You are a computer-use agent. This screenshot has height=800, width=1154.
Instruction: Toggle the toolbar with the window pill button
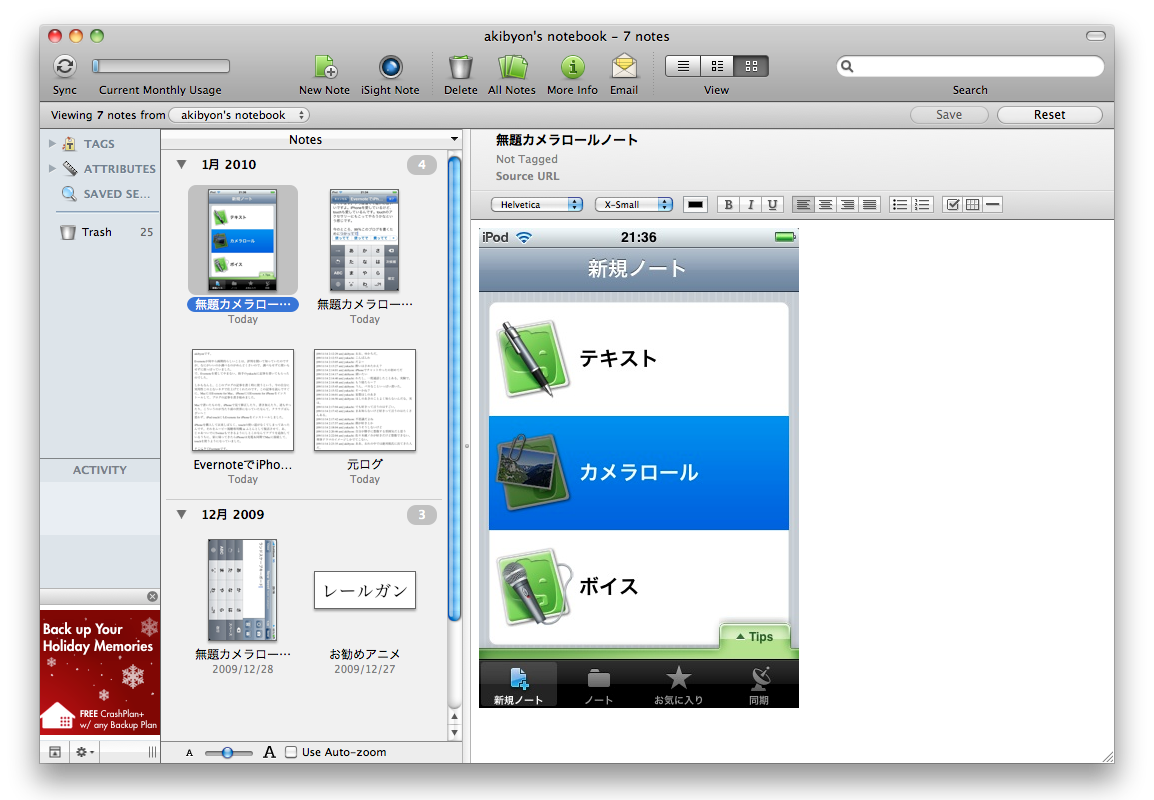[x=1096, y=36]
